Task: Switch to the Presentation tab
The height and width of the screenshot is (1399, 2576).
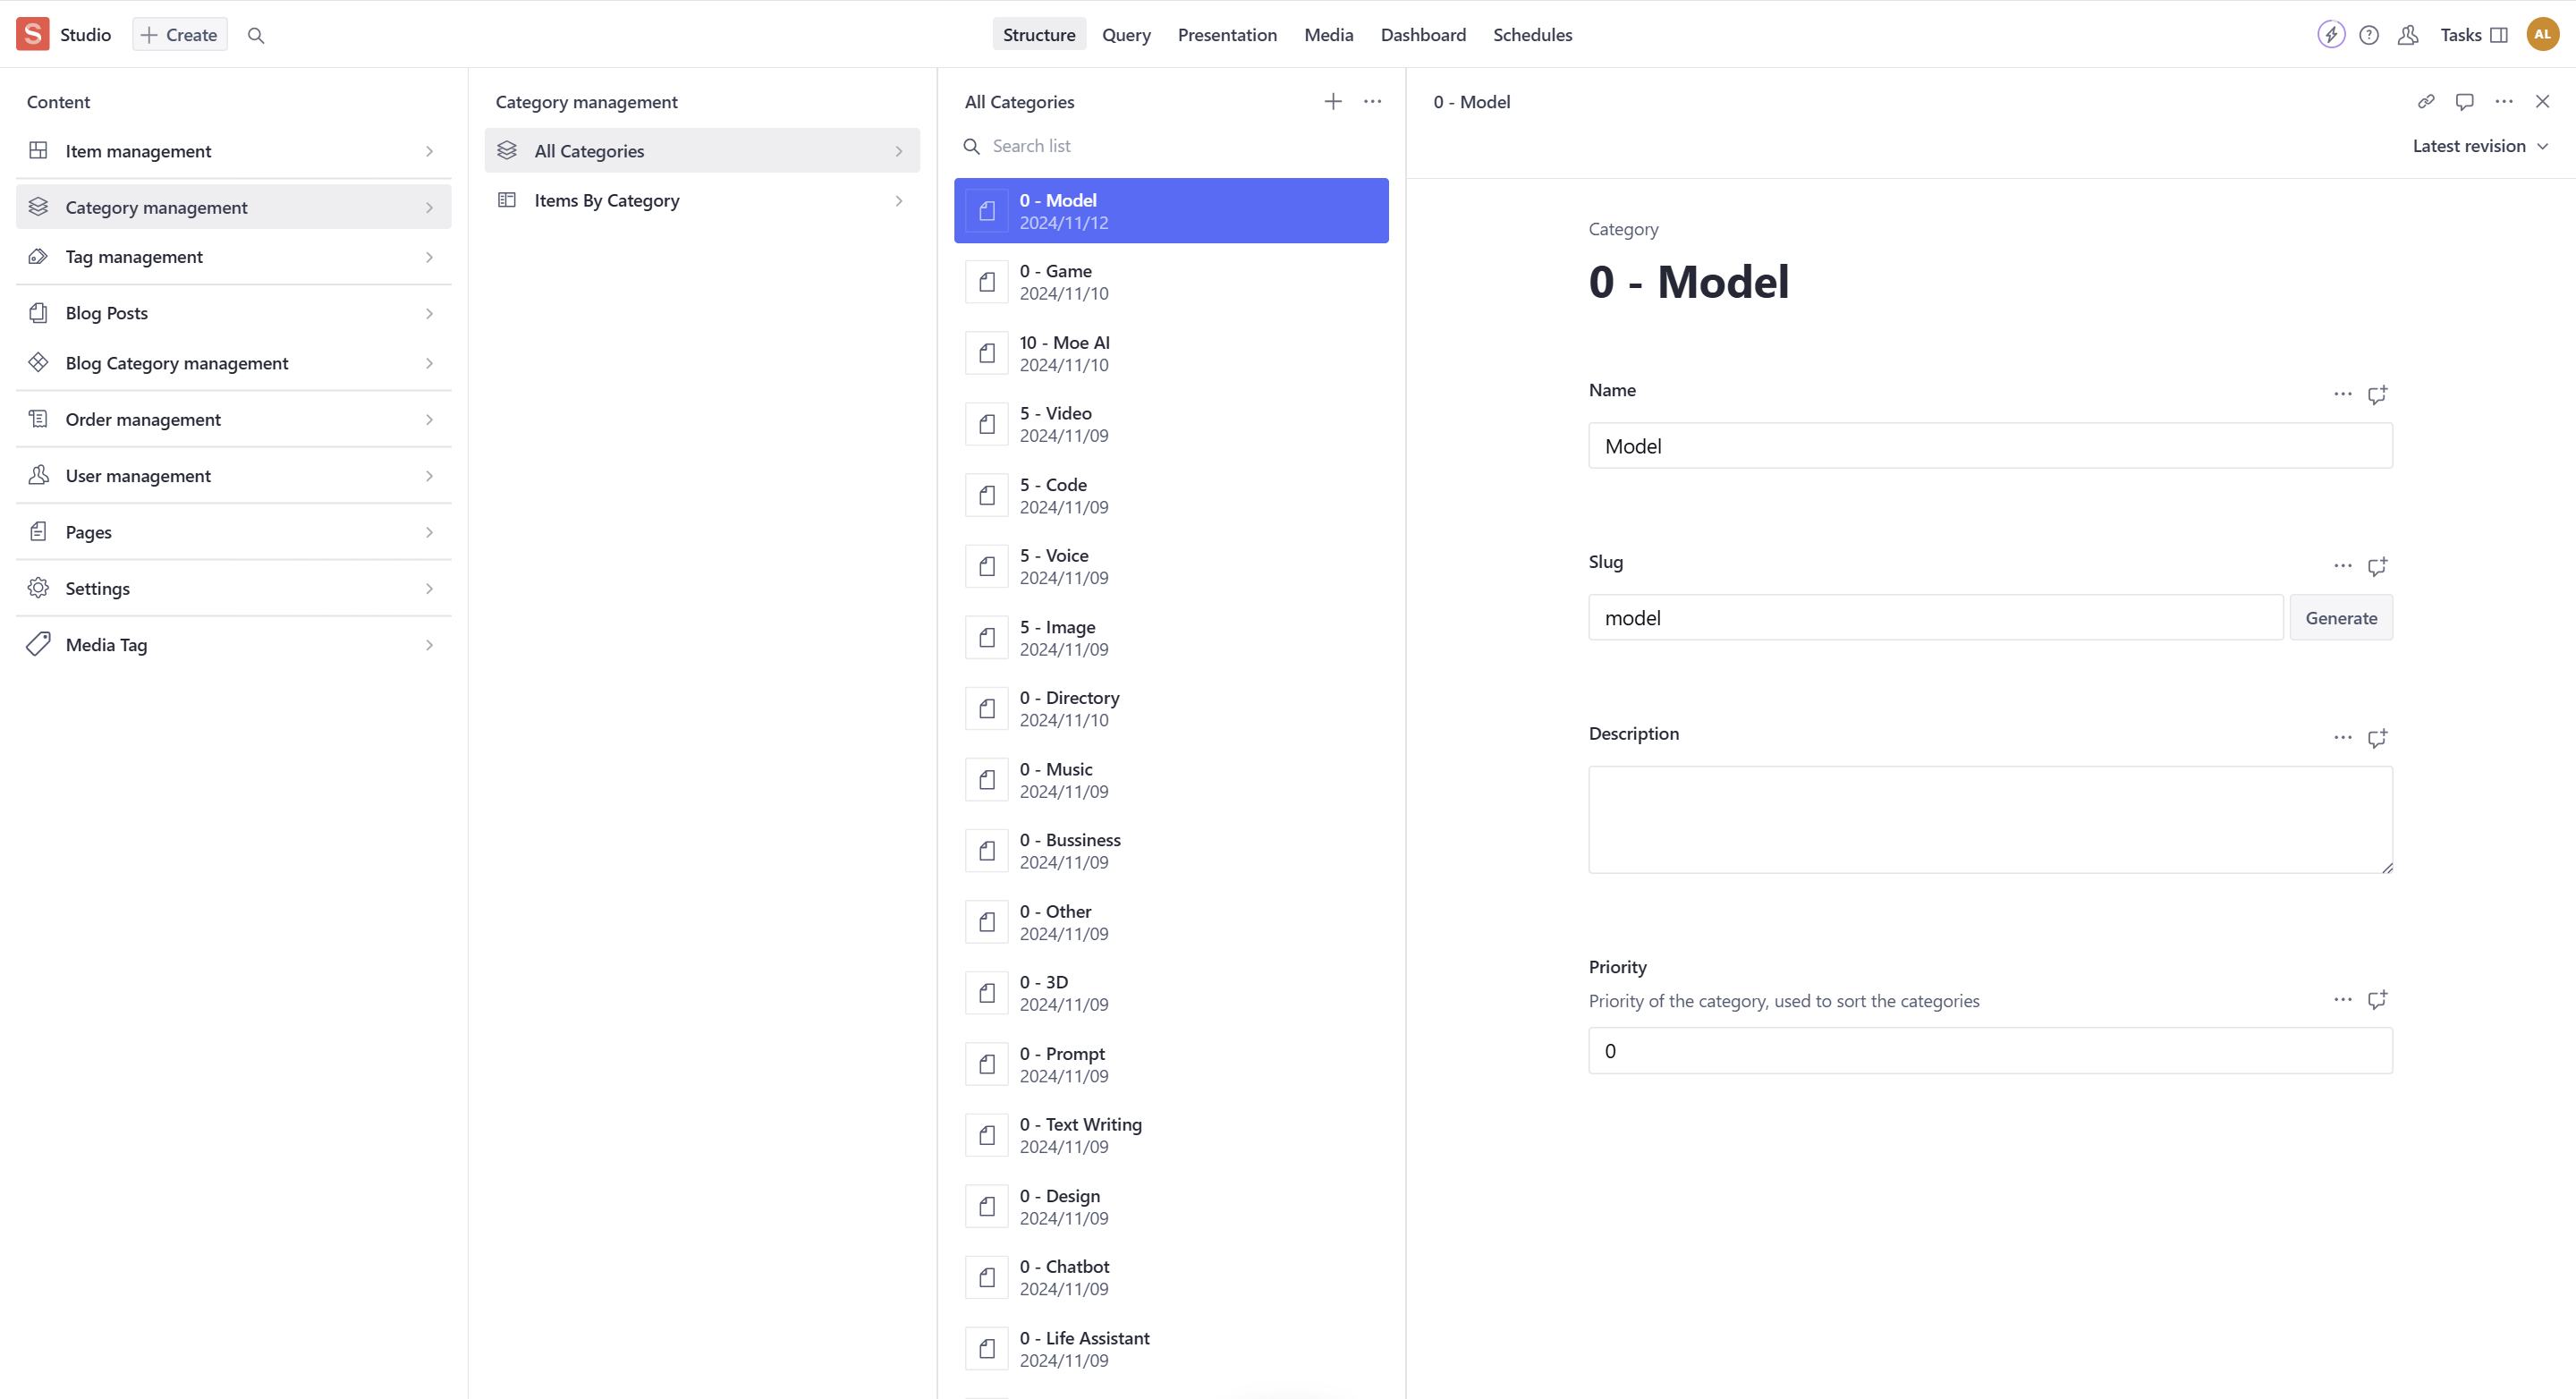Action: 1227,35
